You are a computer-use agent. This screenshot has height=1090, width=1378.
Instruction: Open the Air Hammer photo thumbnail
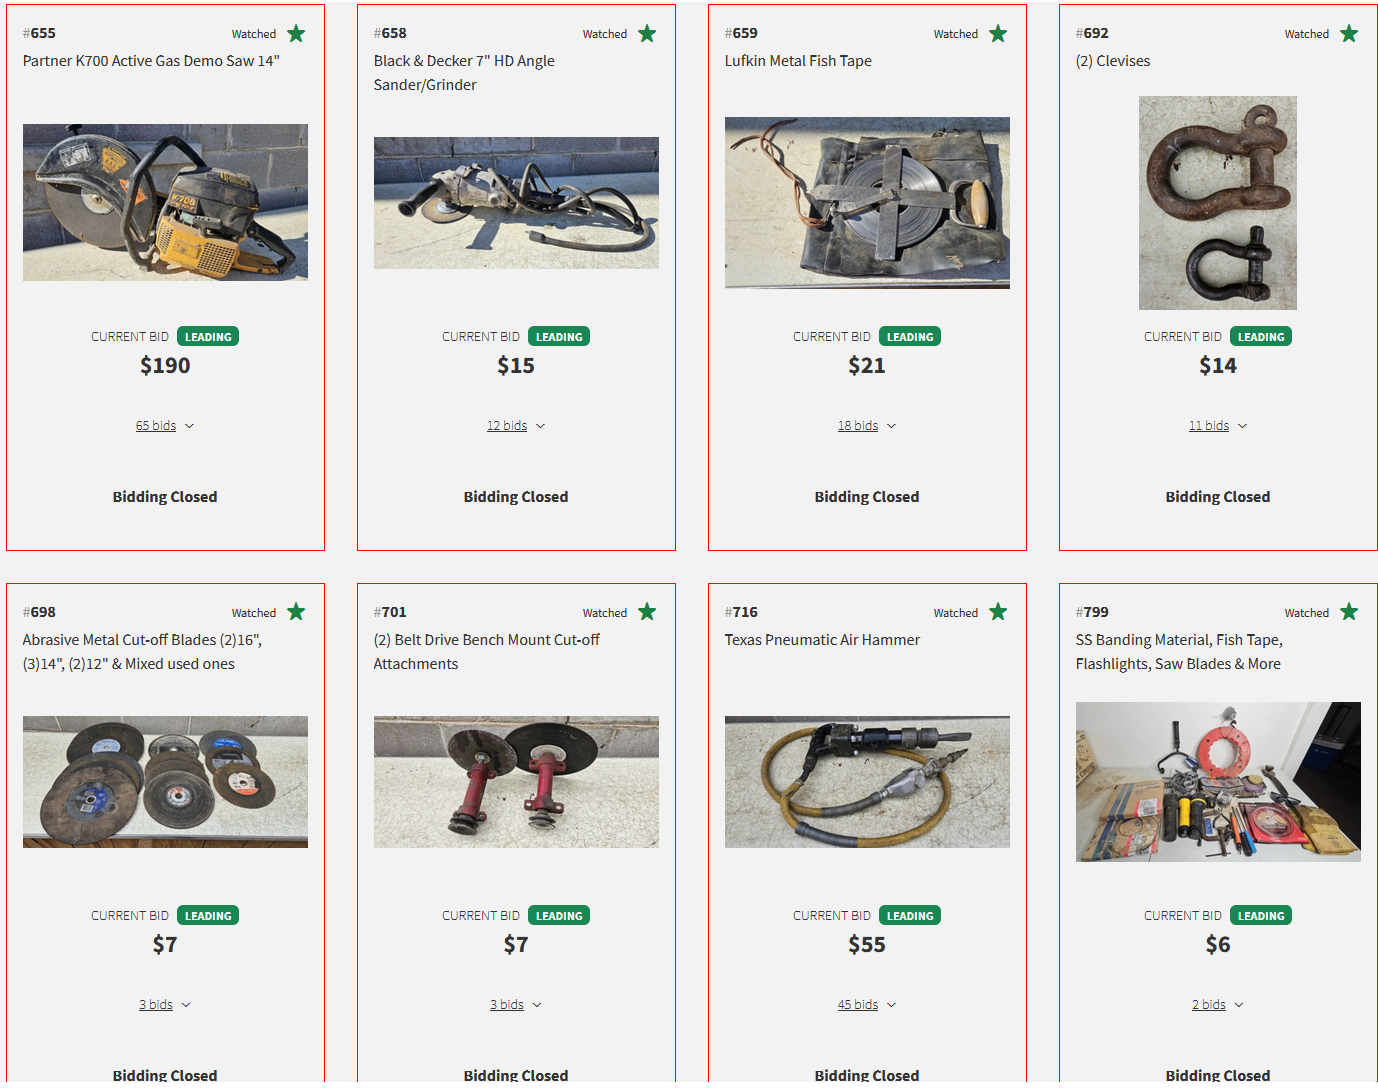[867, 782]
